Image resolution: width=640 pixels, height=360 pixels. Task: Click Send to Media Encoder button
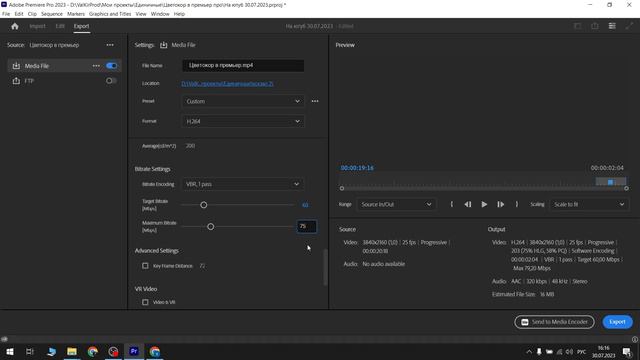tap(554, 322)
